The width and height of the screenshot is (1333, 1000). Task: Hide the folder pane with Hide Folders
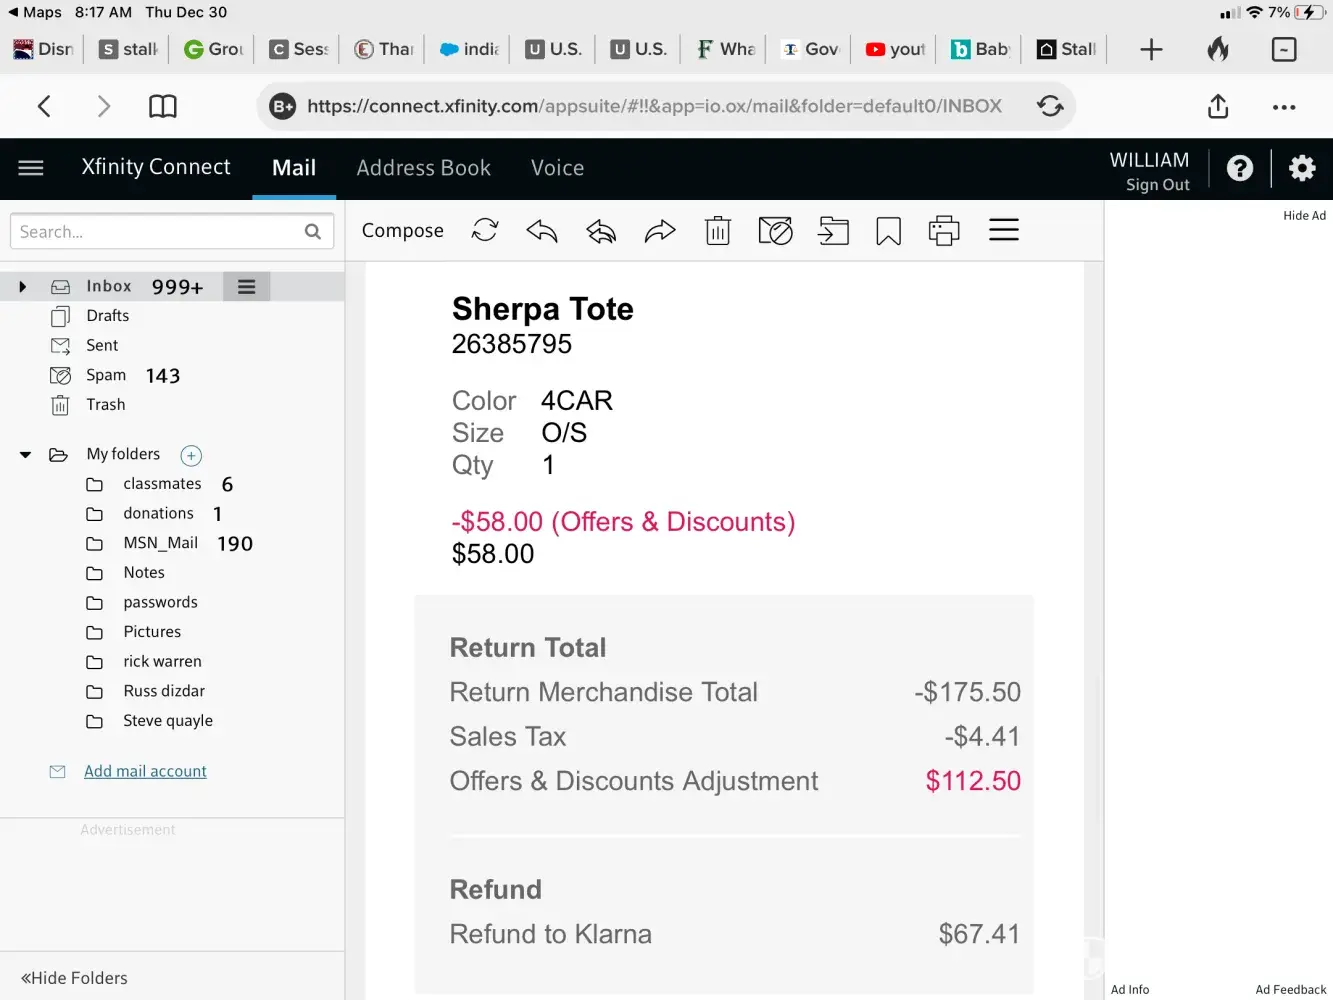pyautogui.click(x=74, y=978)
